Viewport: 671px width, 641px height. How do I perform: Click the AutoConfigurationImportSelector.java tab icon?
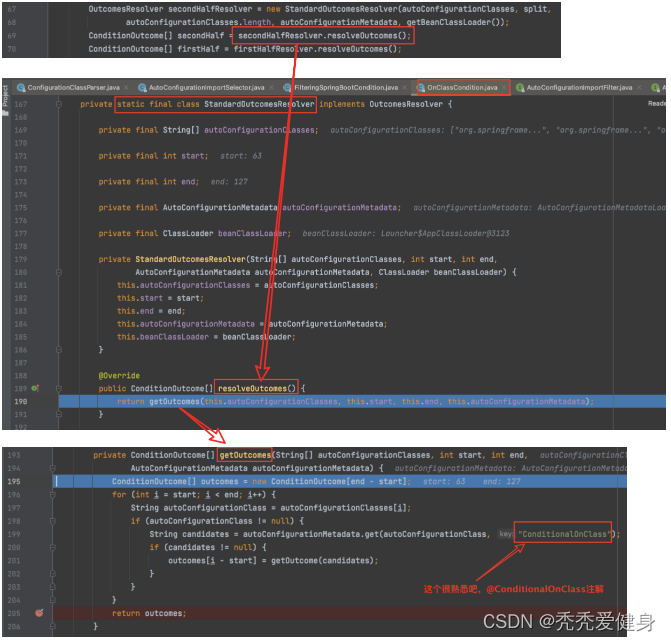pyautogui.click(x=142, y=88)
